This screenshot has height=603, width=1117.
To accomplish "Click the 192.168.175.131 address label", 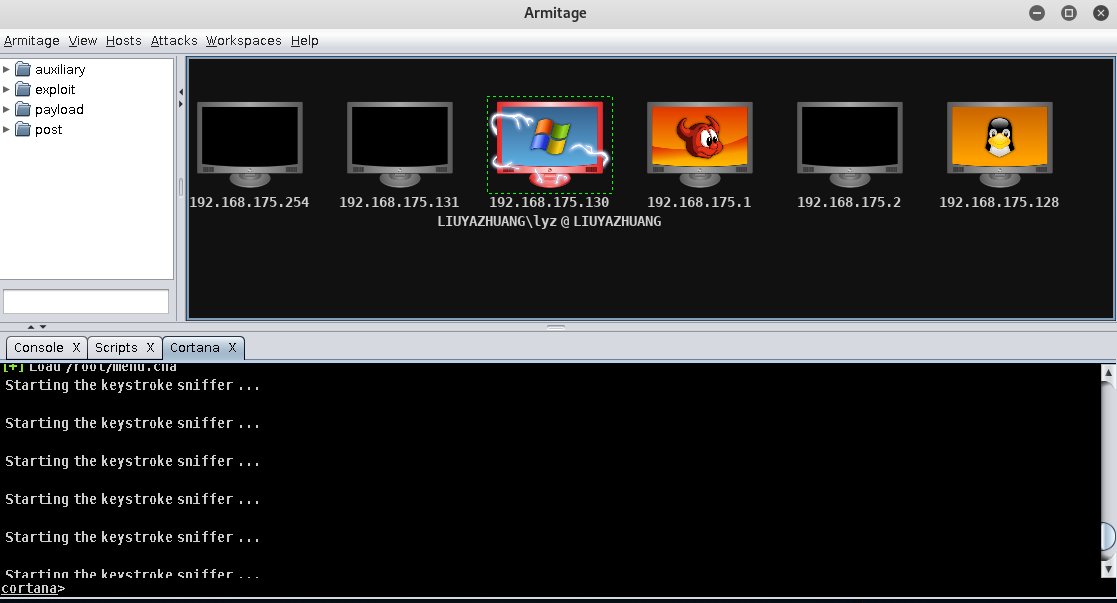I will pyautogui.click(x=399, y=202).
